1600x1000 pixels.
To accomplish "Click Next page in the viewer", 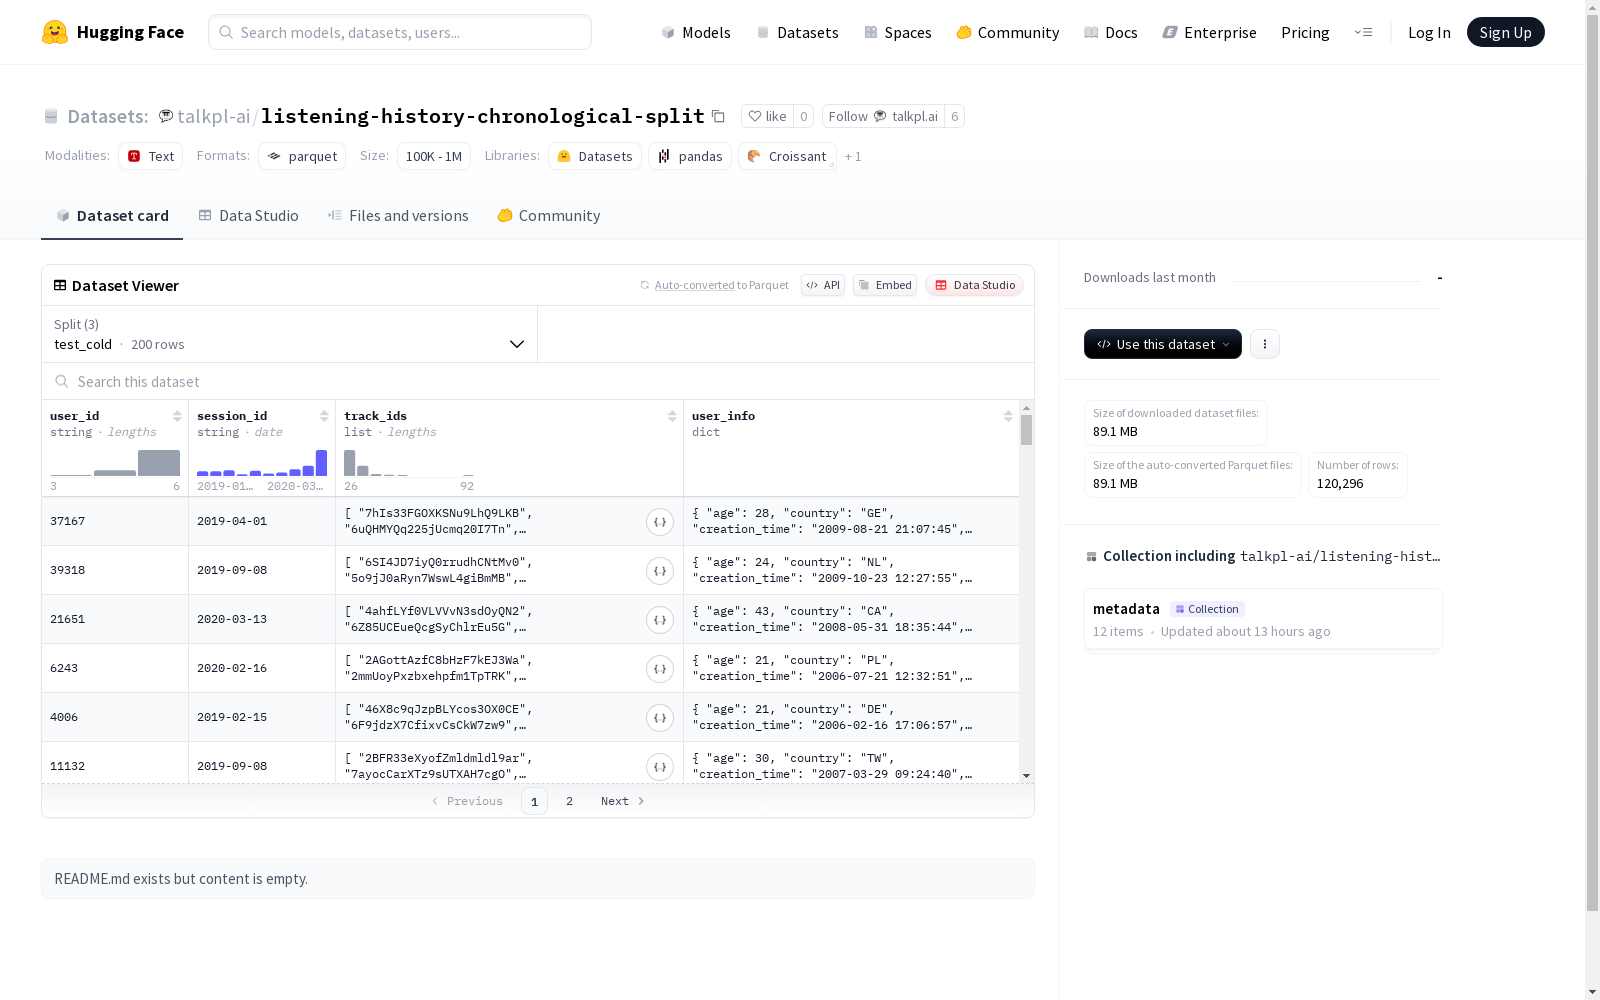I will [622, 801].
